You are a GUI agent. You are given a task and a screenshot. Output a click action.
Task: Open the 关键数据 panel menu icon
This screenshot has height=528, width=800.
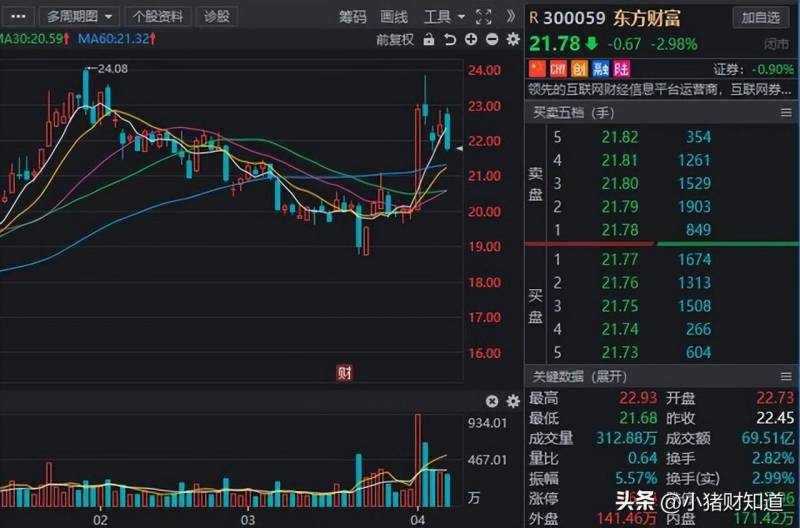[x=786, y=376]
